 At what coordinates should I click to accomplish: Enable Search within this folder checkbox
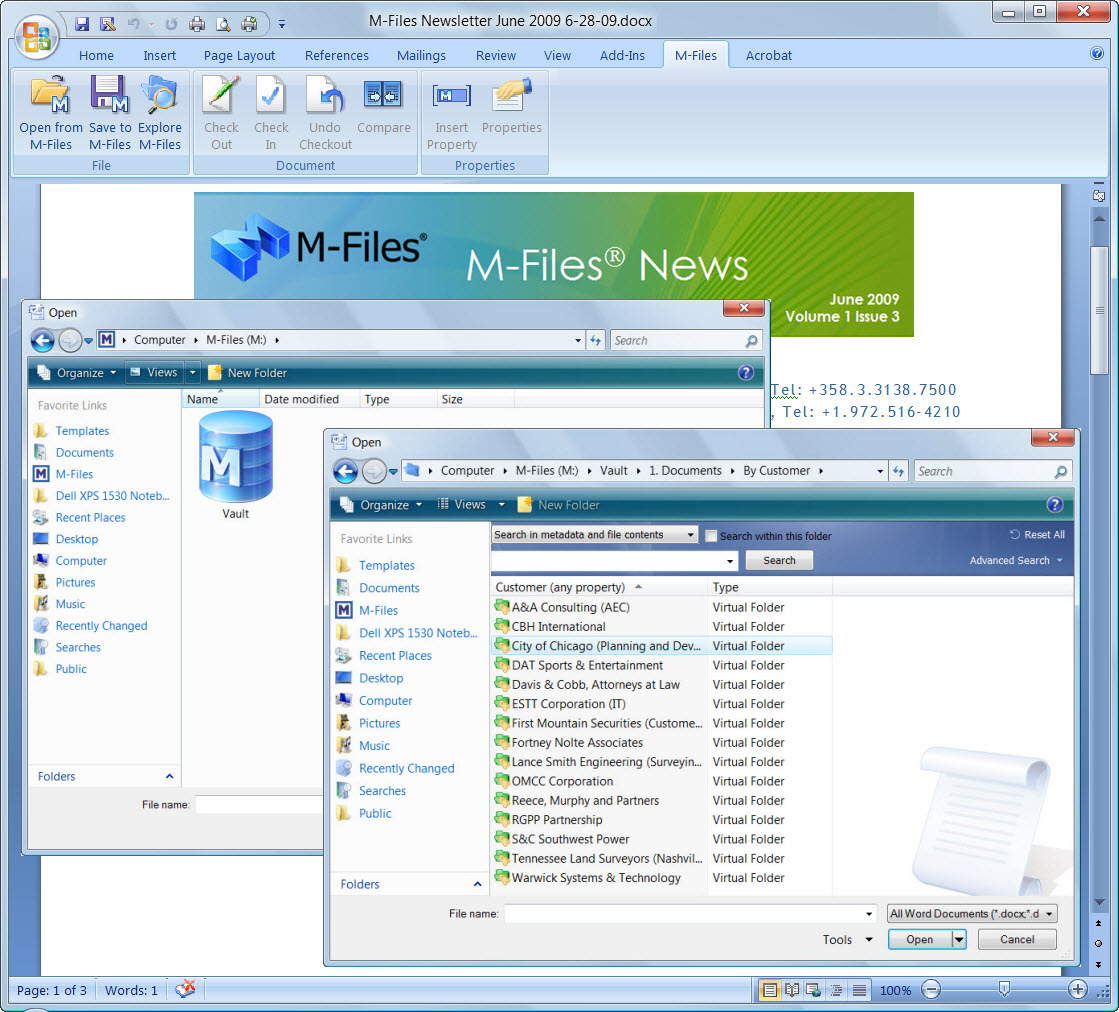coord(711,536)
